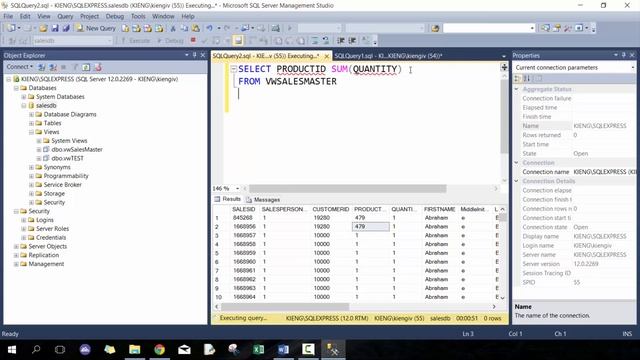The height and width of the screenshot is (360, 640).
Task: Click the FIRSTNAME column header
Action: [x=440, y=209]
